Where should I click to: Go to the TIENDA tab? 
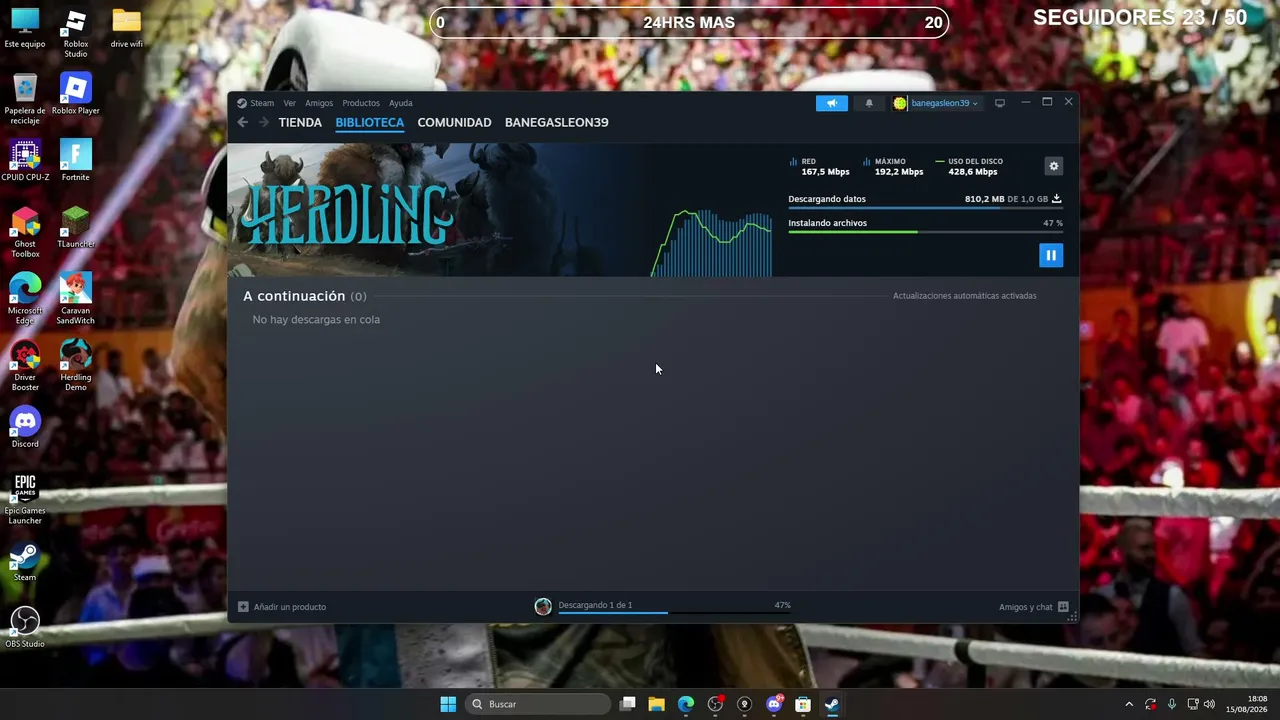300,122
